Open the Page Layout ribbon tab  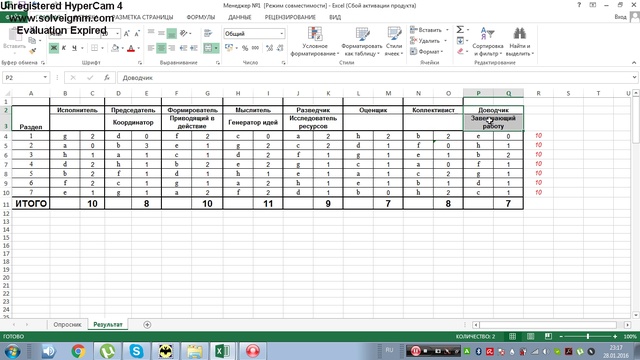point(142,17)
